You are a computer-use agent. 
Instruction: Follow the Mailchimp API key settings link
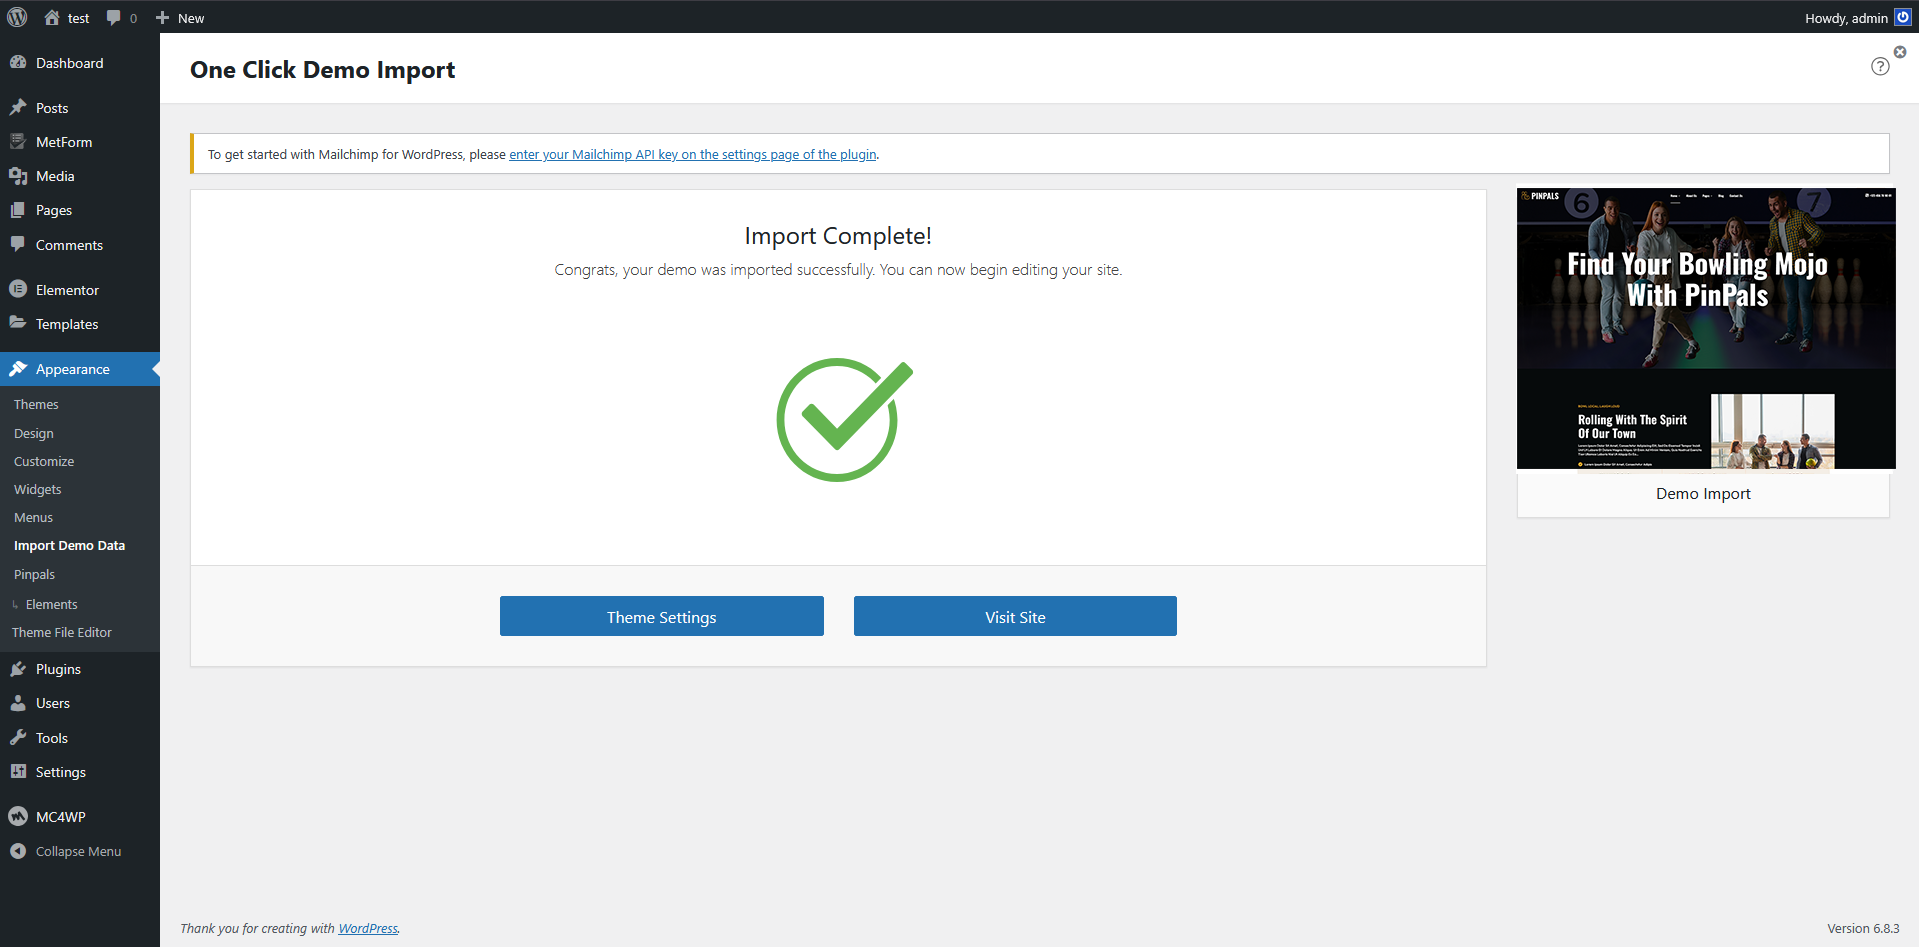point(692,155)
